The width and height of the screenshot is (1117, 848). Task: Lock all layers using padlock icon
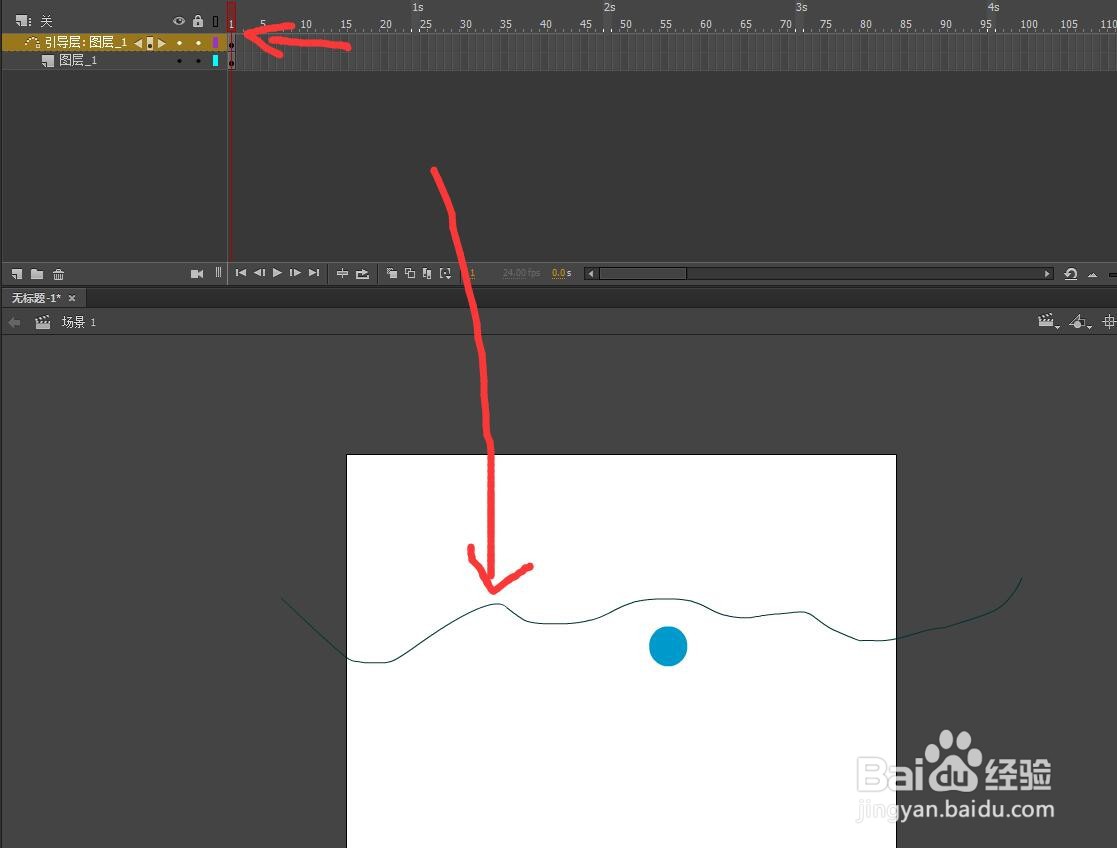click(x=198, y=20)
